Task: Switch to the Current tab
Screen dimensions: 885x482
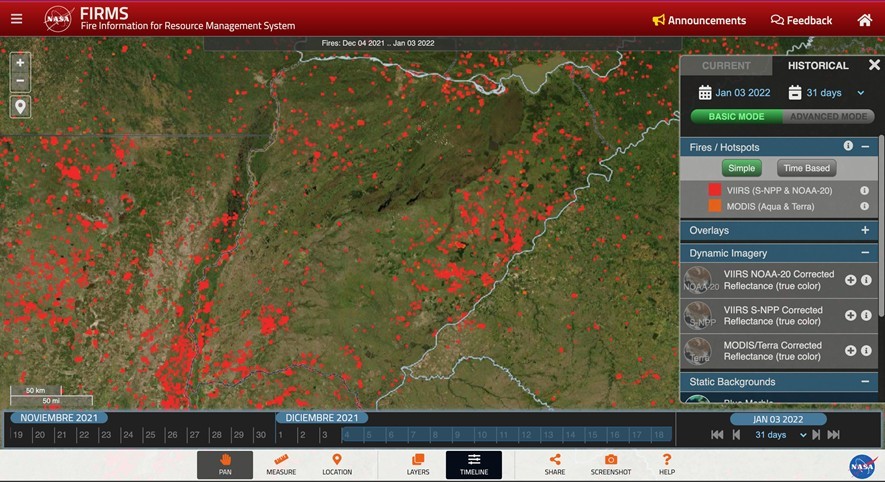Action: coord(726,66)
